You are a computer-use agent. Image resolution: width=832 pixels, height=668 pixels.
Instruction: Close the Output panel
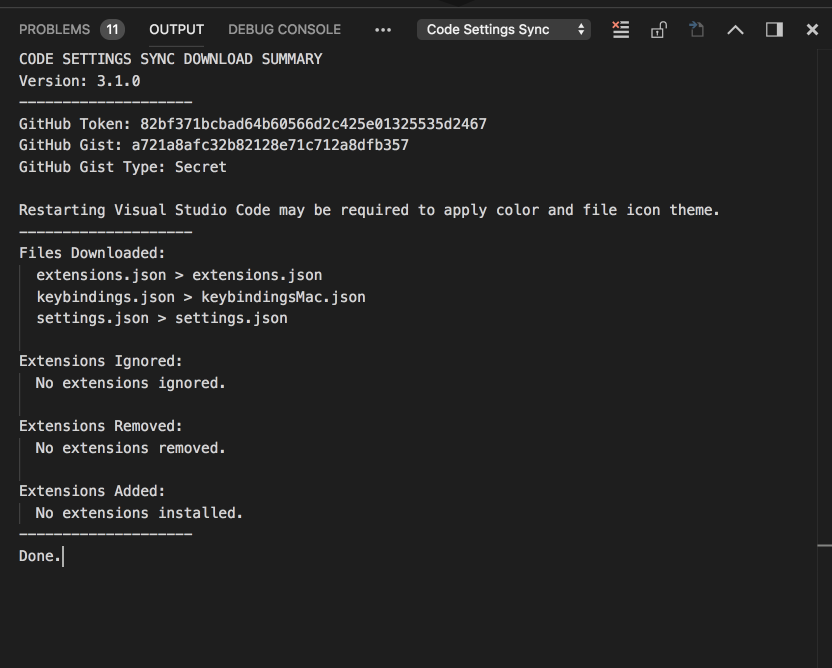tap(812, 30)
